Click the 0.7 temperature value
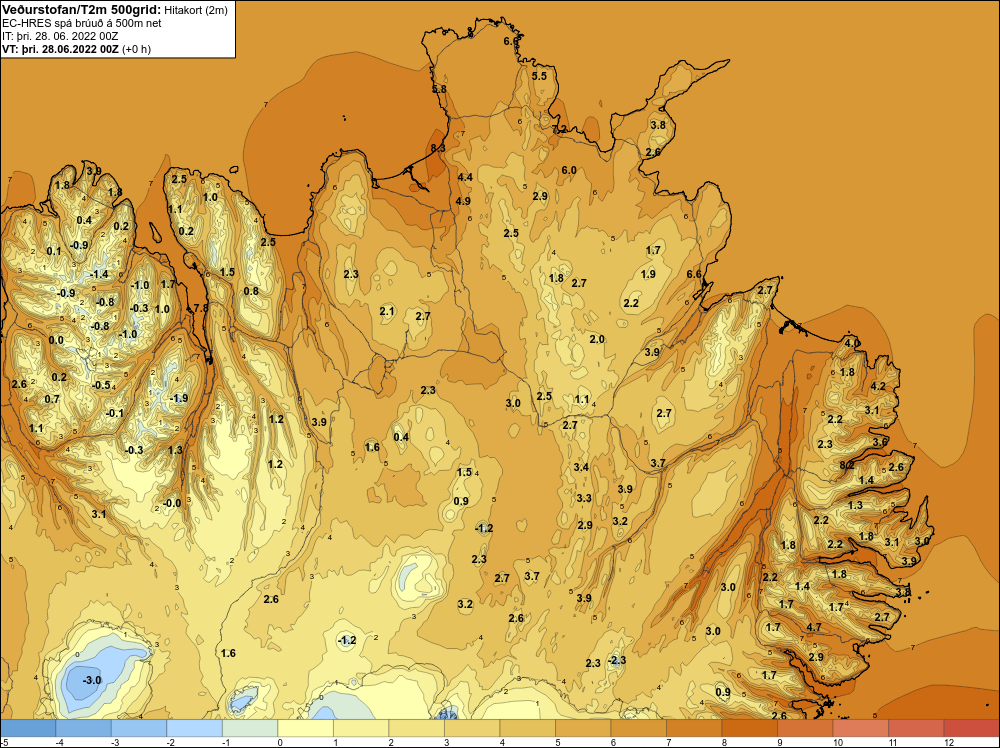 click(x=52, y=399)
